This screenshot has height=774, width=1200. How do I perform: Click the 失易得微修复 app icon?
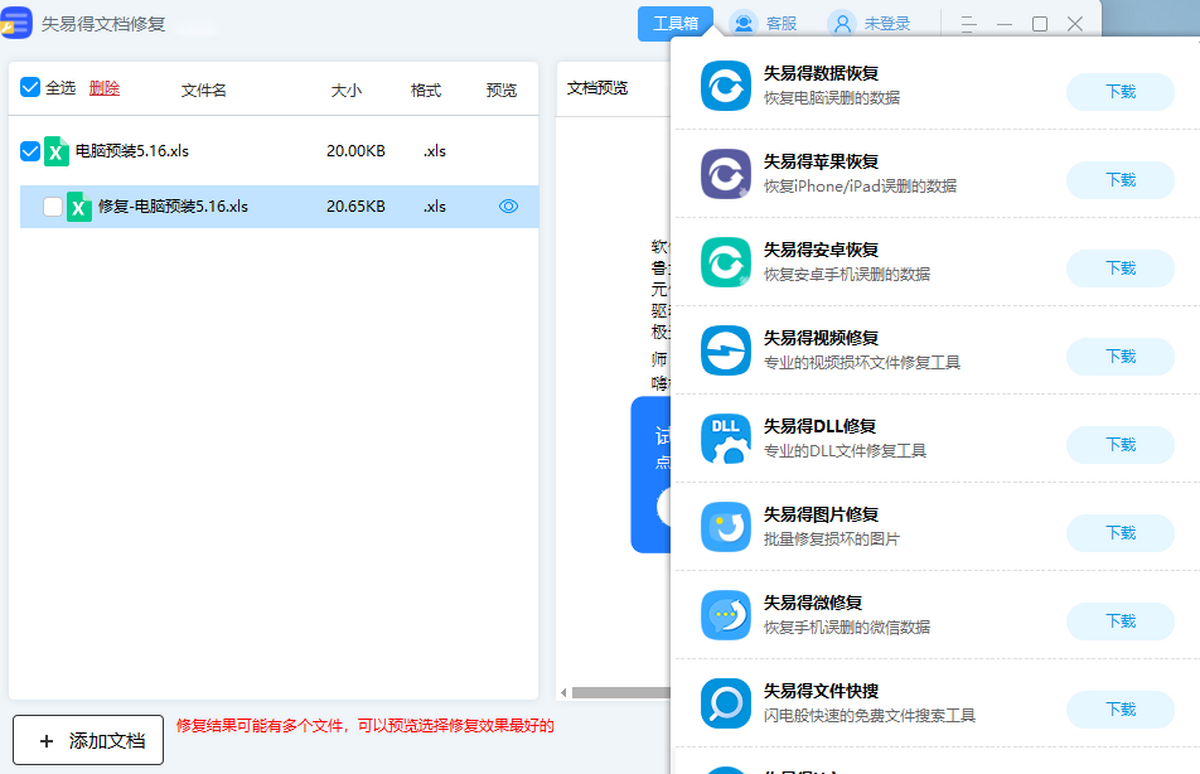(726, 615)
